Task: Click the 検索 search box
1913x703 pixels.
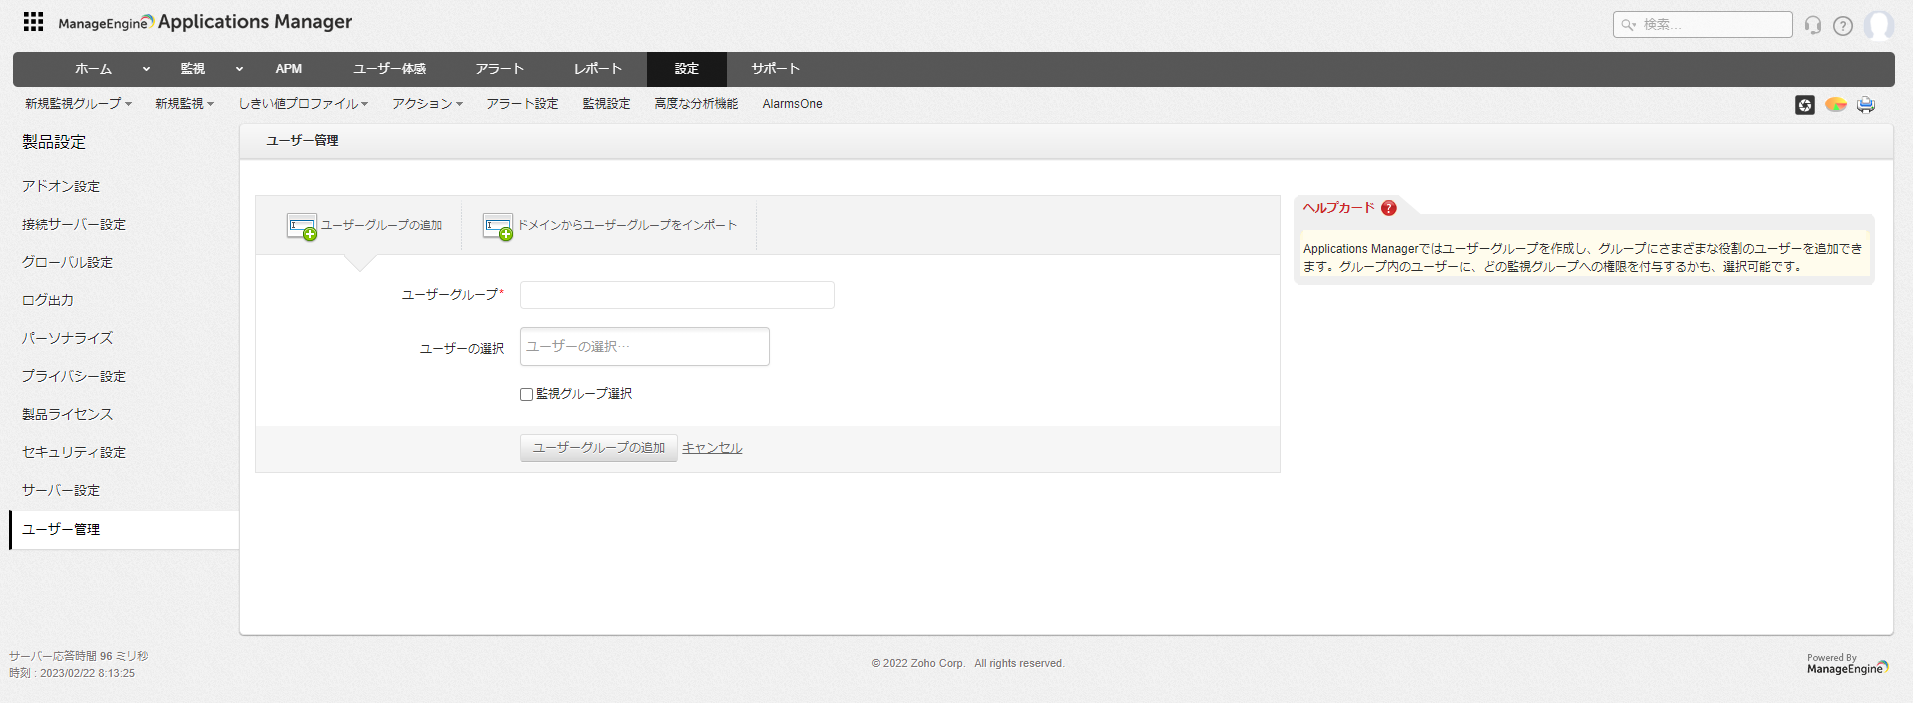Action: (1702, 25)
